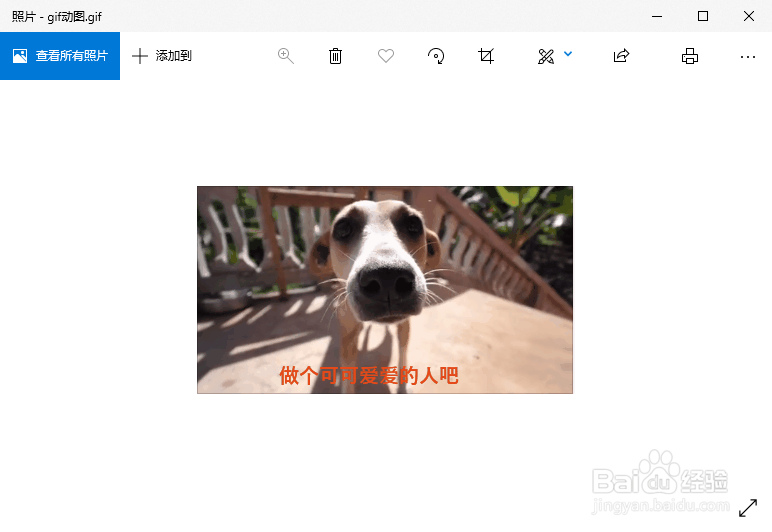
Task: Open the 查看所有照片 view
Action: point(60,56)
